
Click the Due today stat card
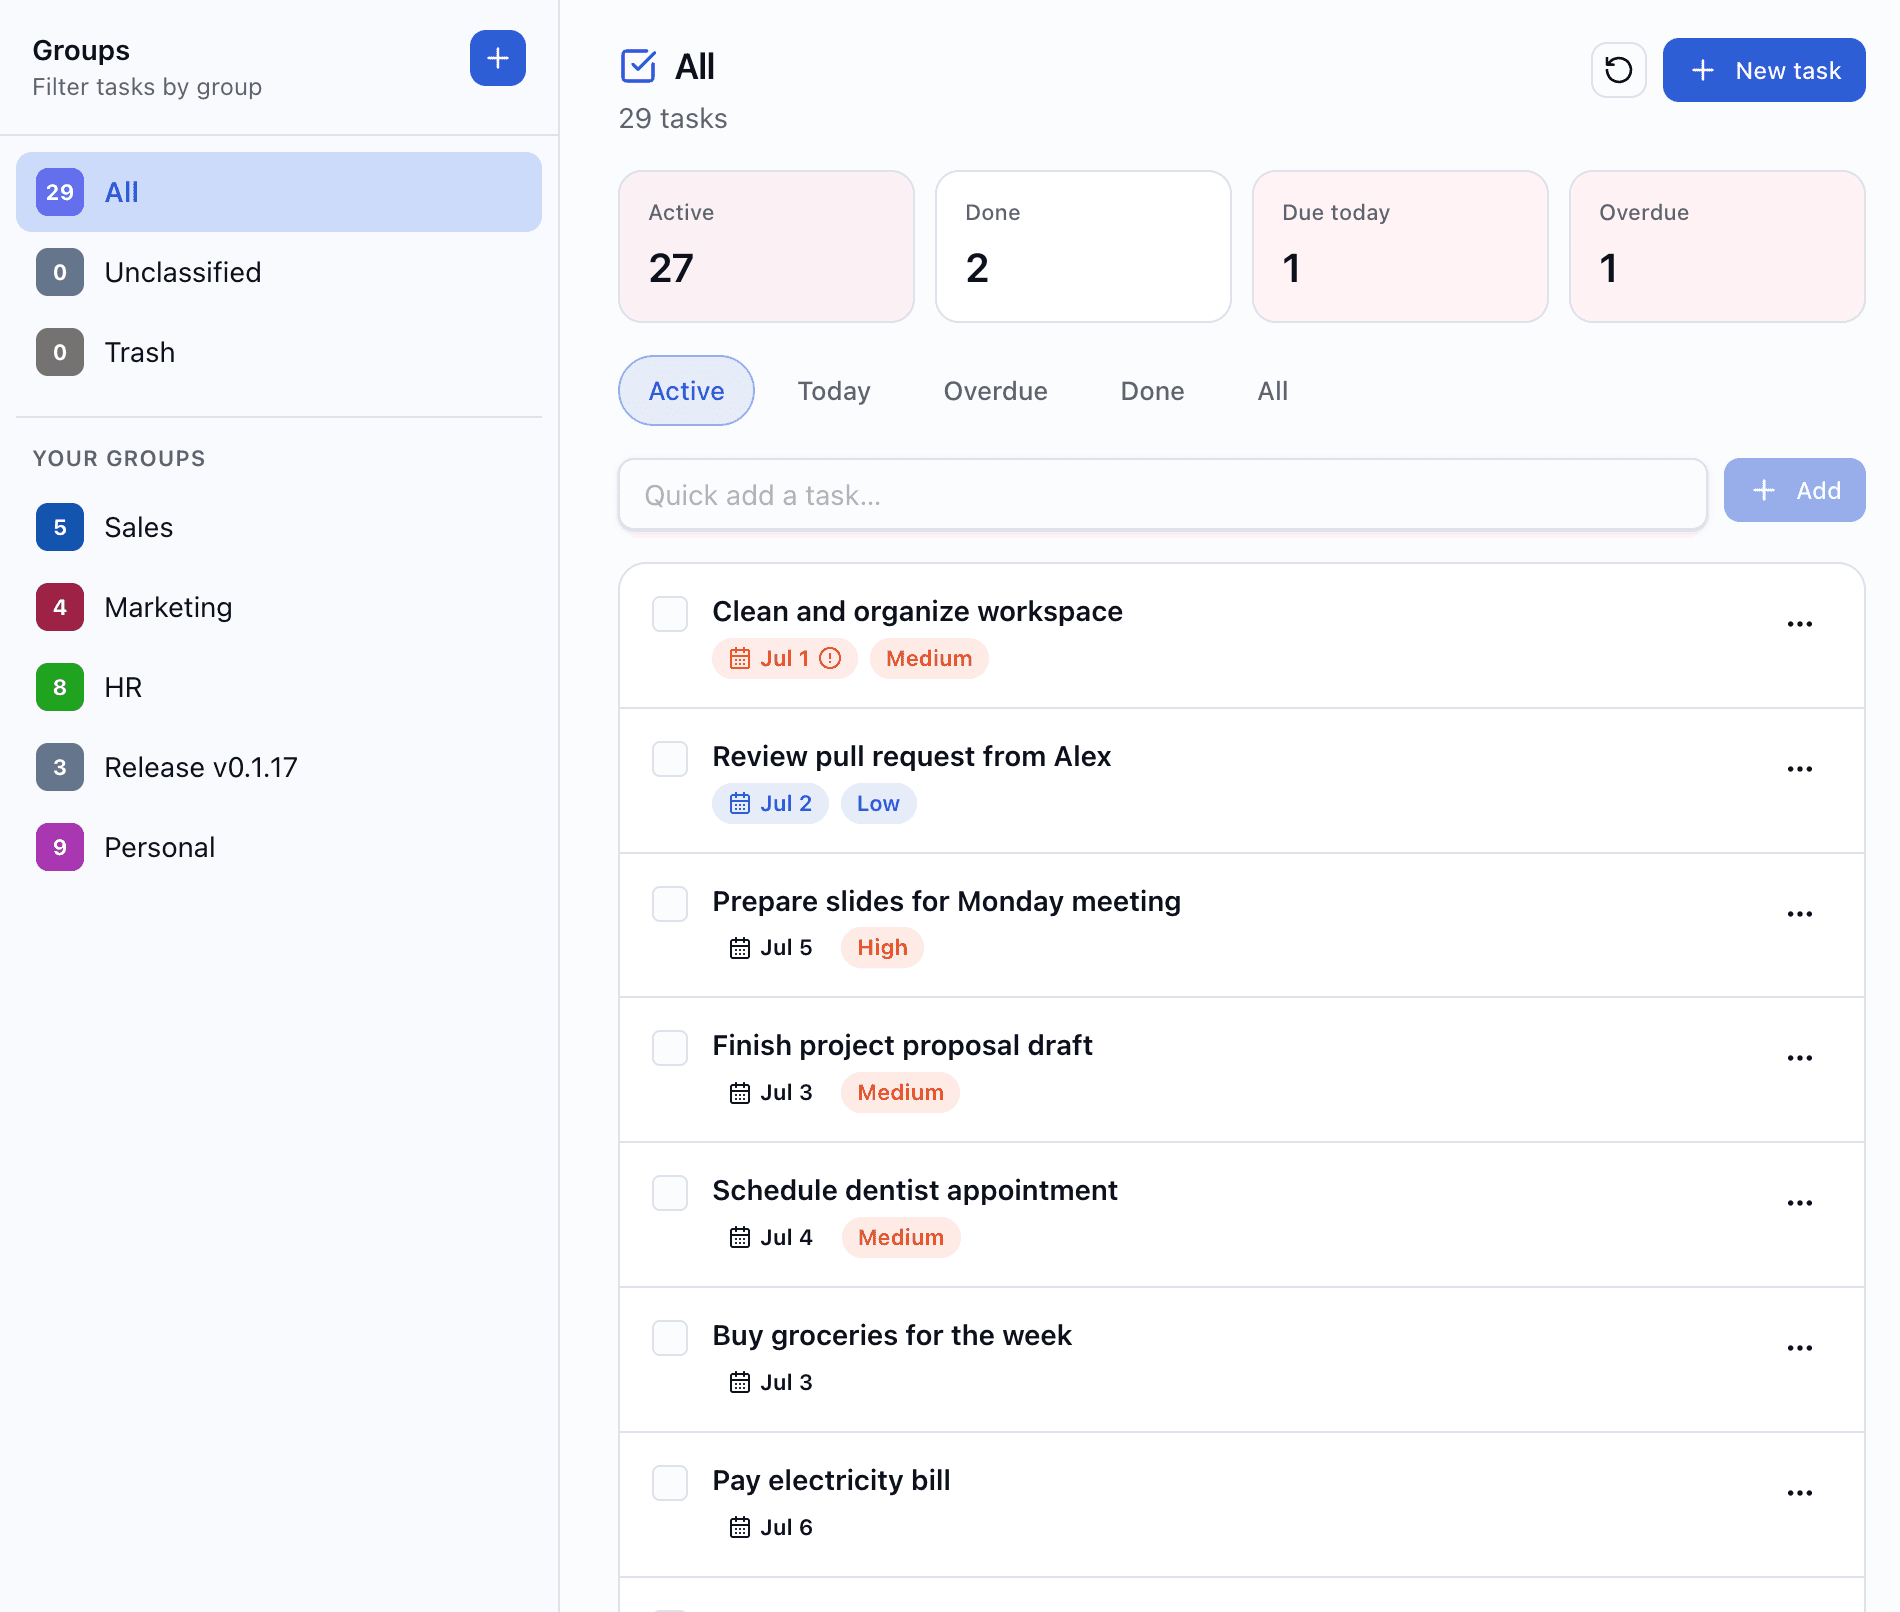pyautogui.click(x=1400, y=246)
